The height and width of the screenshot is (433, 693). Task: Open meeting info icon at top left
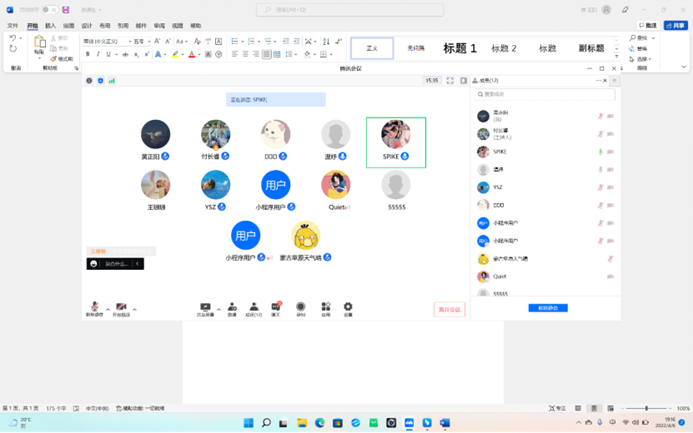(x=89, y=80)
